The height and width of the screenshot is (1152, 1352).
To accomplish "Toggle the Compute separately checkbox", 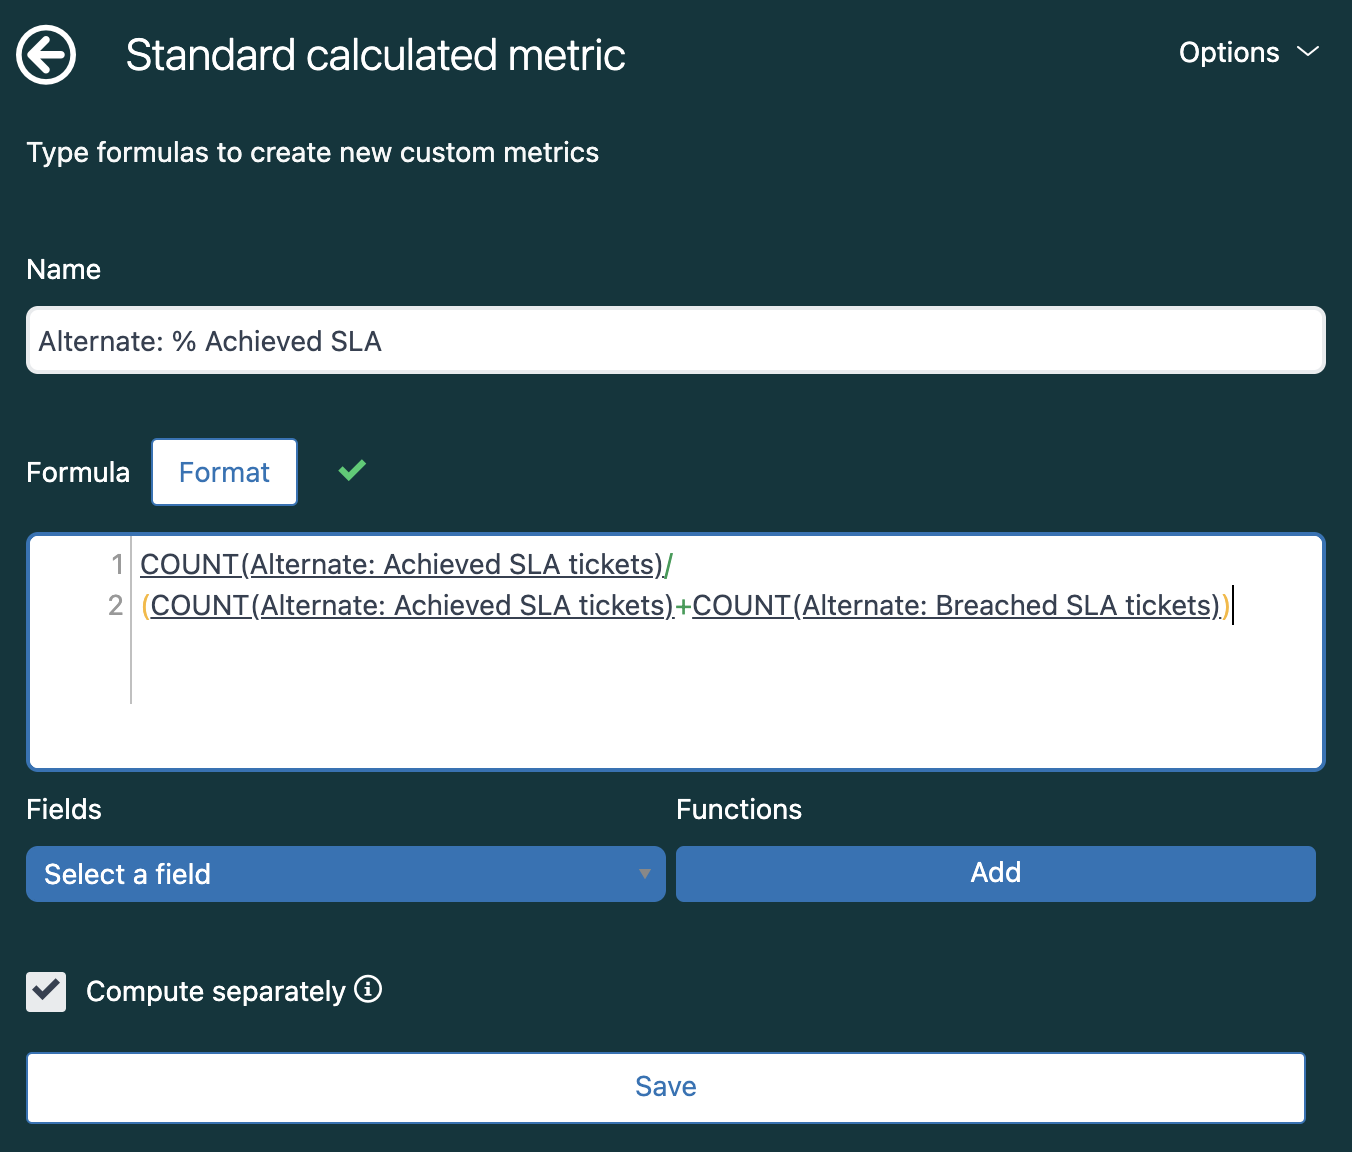I will (46, 992).
